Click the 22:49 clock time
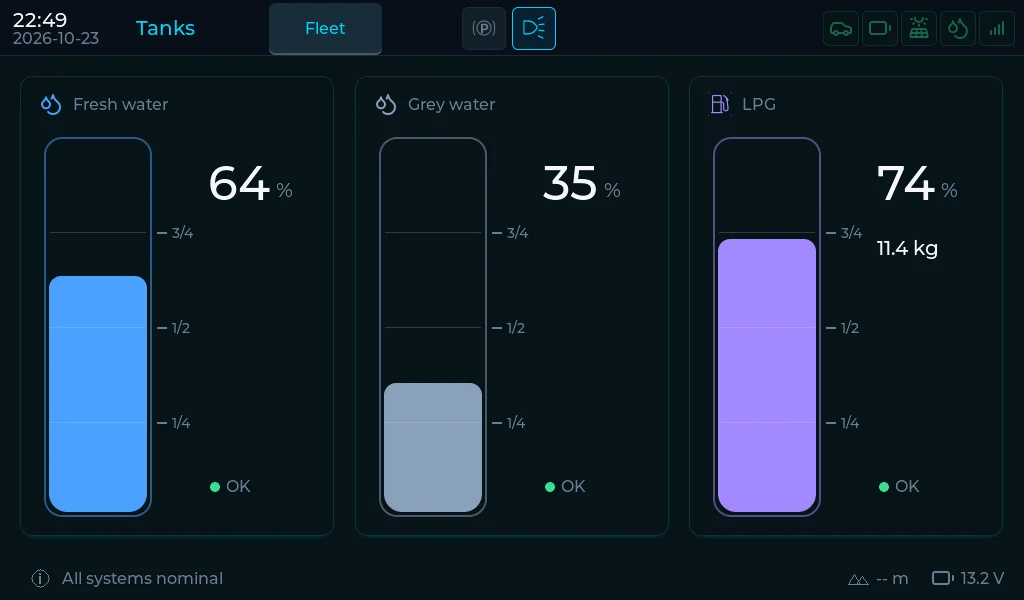This screenshot has width=1024, height=600. 40,20
